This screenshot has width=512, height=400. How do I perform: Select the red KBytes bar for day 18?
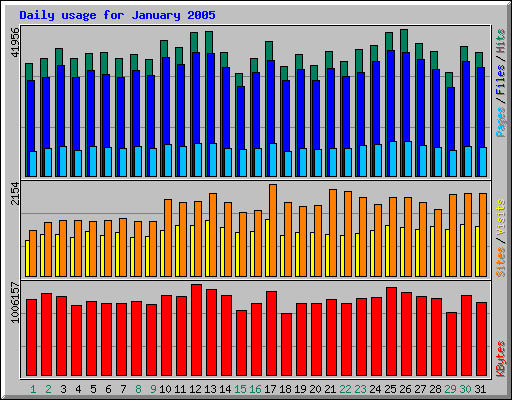[287, 344]
